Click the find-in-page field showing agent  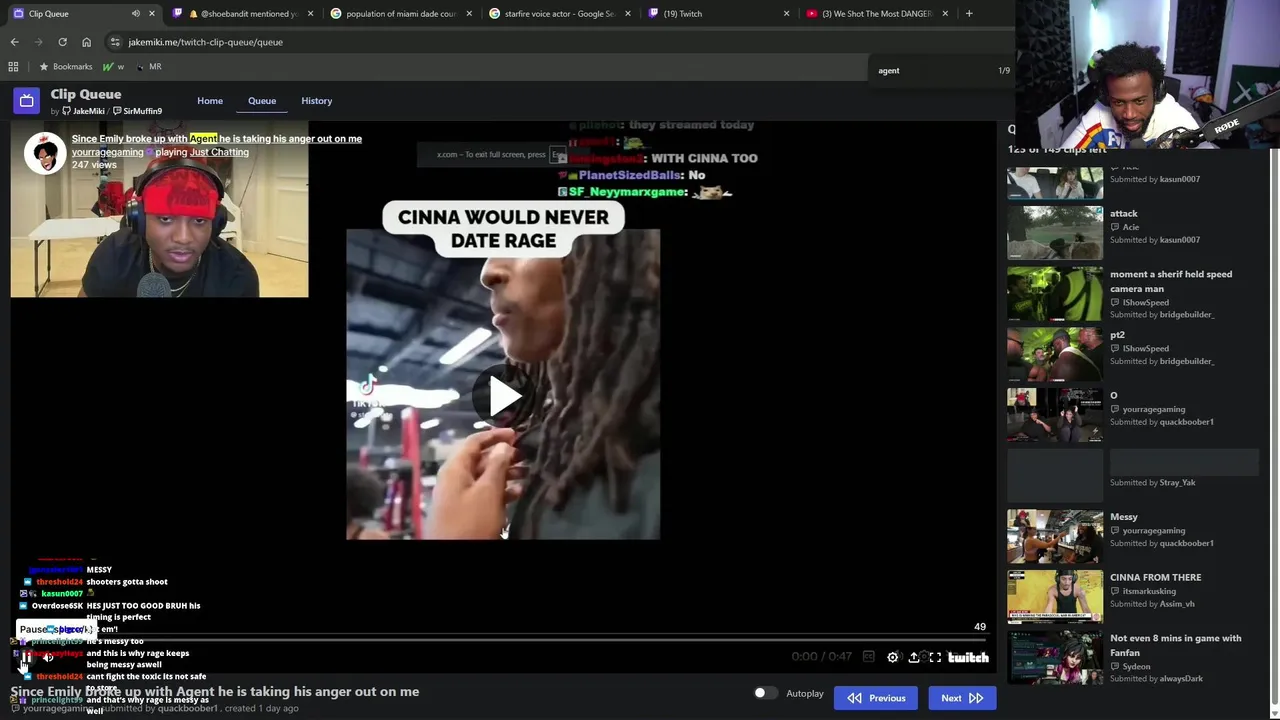click(x=930, y=70)
